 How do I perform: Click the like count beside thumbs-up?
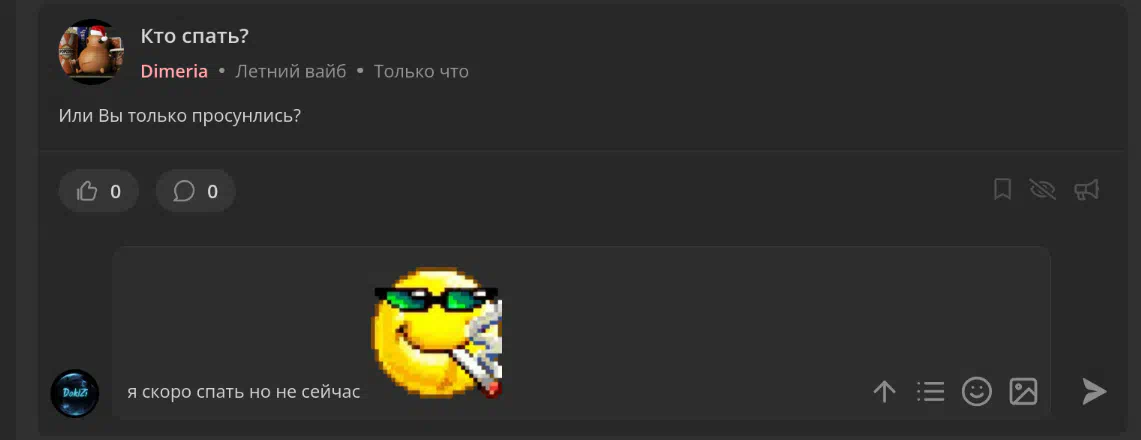tap(115, 192)
